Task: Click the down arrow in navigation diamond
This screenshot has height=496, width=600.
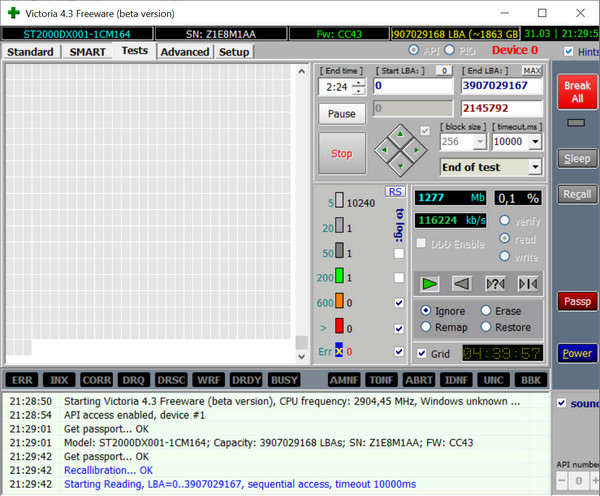Action: (400, 166)
